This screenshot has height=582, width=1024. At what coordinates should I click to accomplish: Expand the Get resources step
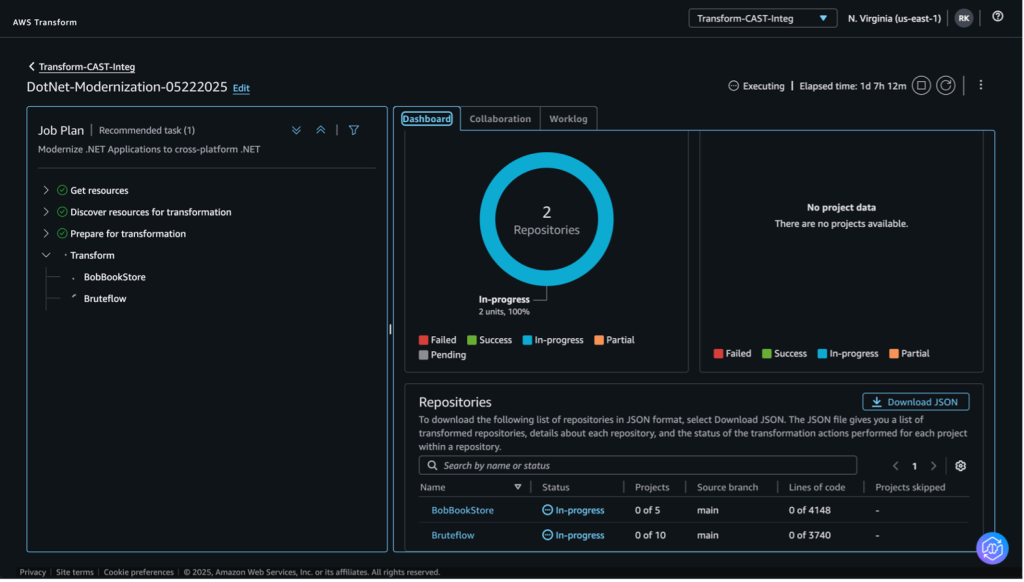45,190
